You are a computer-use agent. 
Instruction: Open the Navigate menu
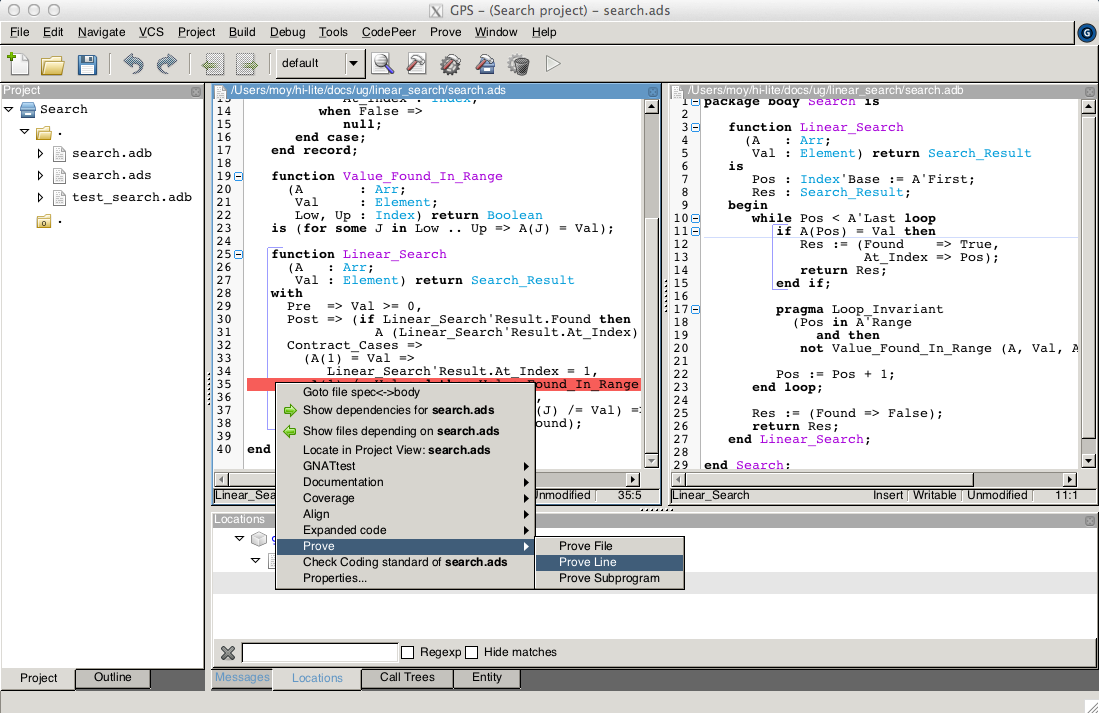click(102, 32)
